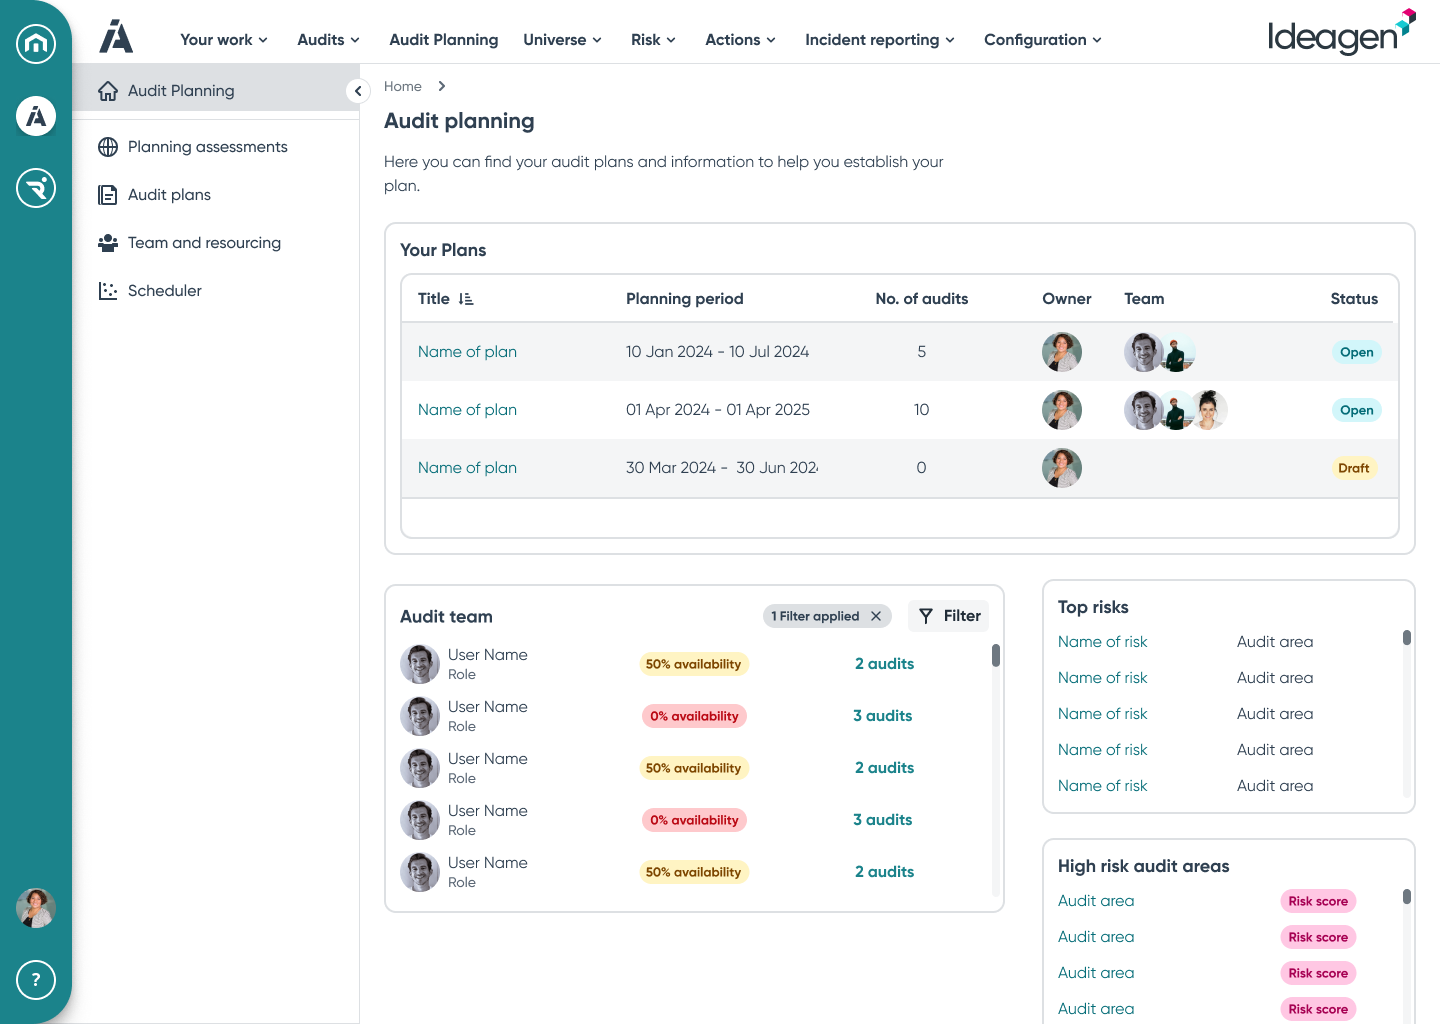Click the '1 Filter applied' chip label
Viewport: 1440px width, 1024px height.
tap(815, 616)
